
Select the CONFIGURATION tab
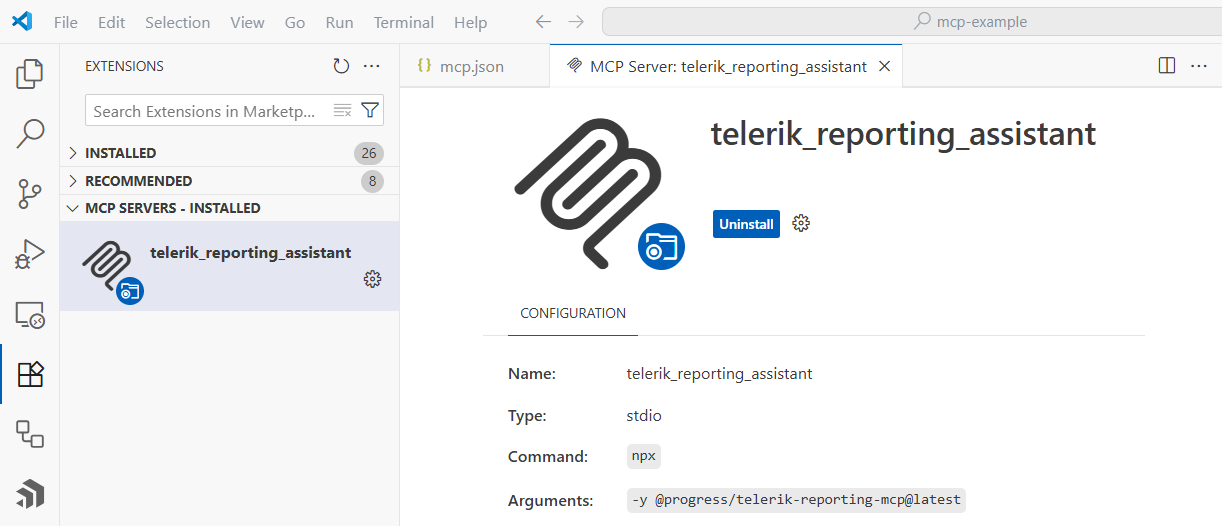[x=573, y=313]
